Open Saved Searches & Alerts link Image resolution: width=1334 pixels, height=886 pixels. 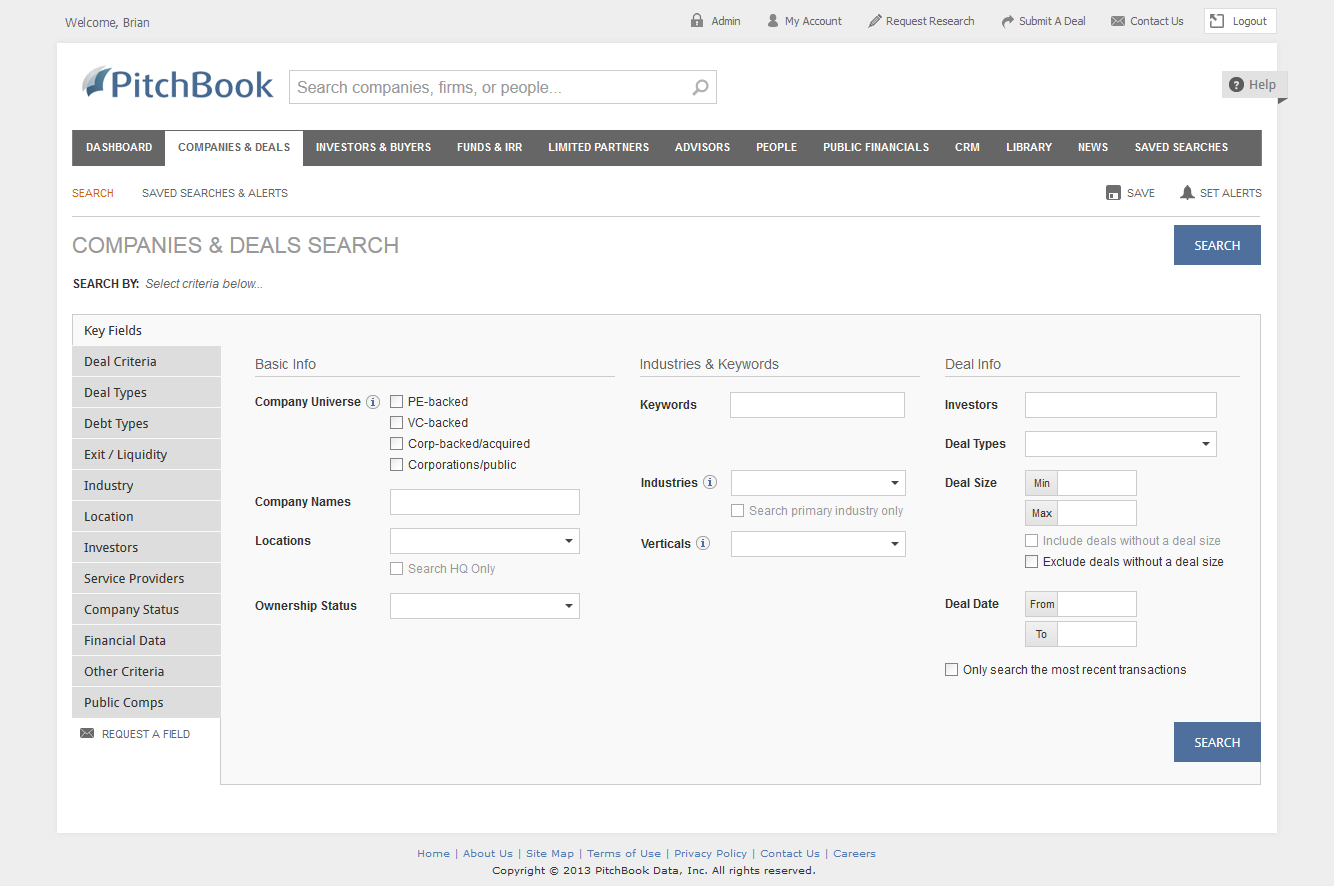click(x=215, y=193)
